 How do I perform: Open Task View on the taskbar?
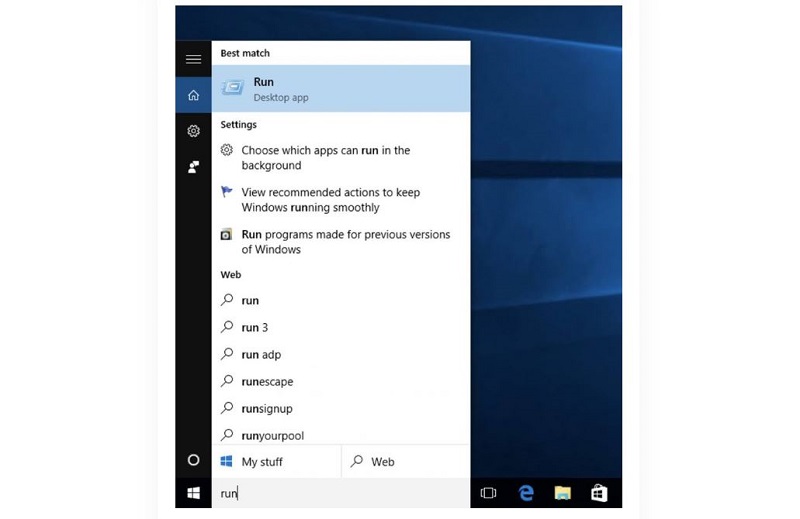click(488, 493)
